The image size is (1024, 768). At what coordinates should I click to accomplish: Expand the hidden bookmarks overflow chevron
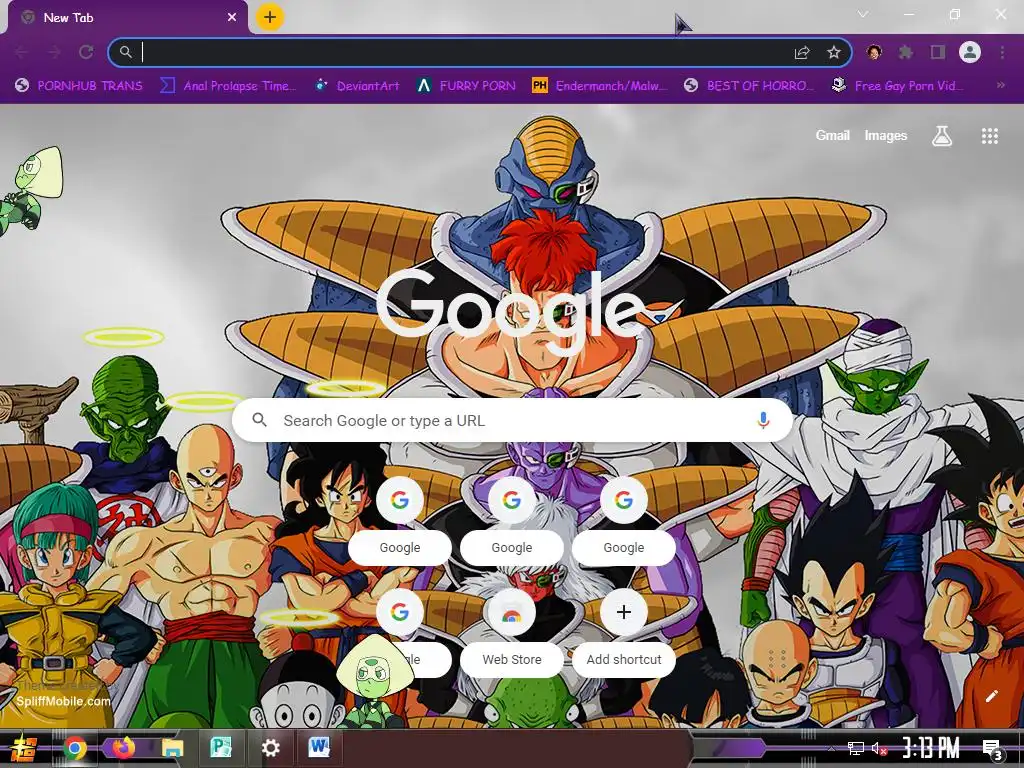1000,86
